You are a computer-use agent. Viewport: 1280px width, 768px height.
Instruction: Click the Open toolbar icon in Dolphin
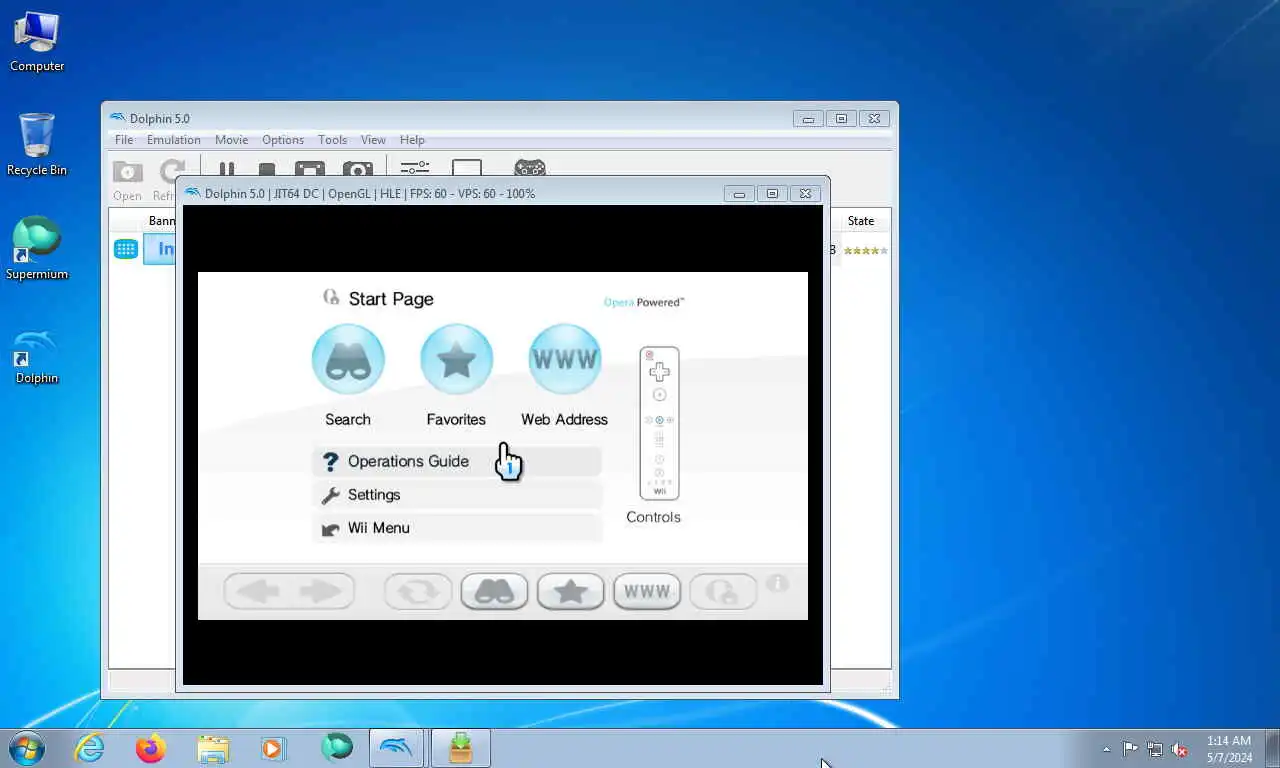tap(127, 180)
